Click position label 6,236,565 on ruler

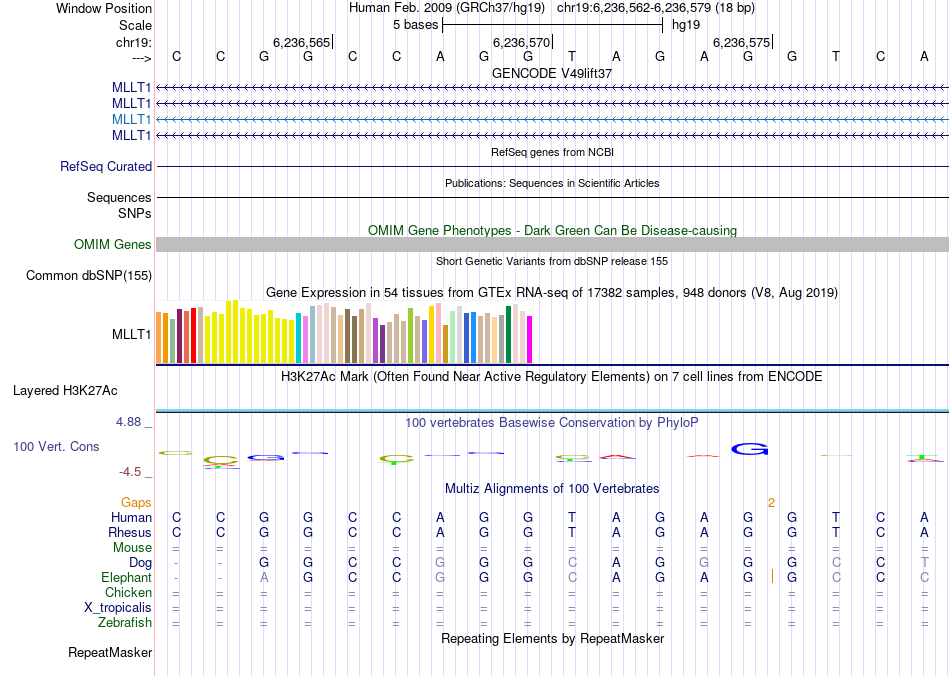point(301,42)
